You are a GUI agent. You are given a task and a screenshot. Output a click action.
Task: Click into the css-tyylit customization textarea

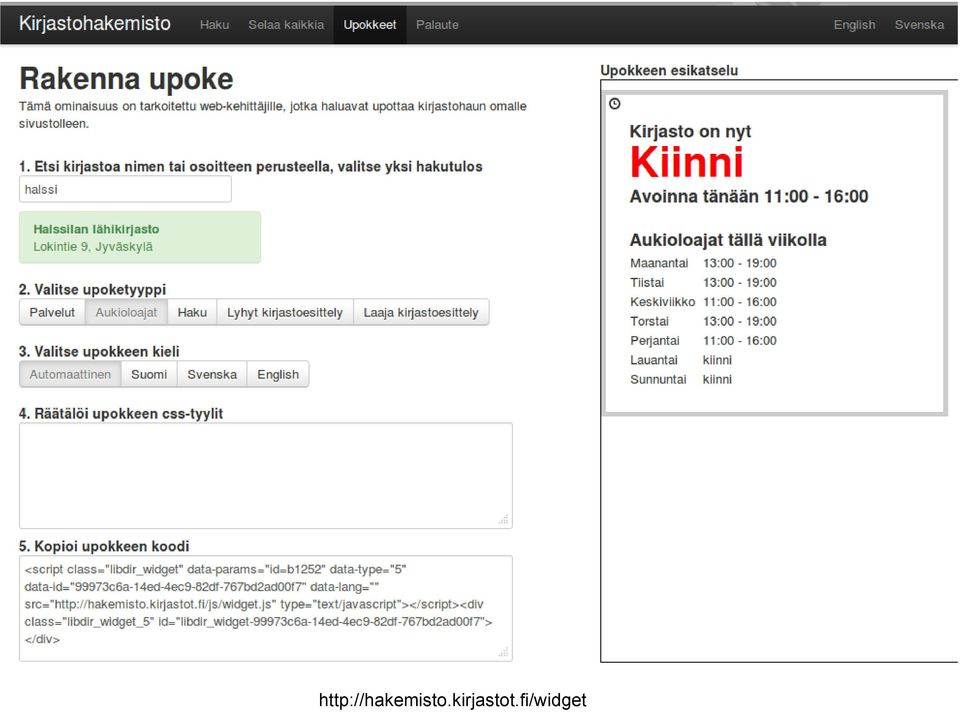pyautogui.click(x=266, y=476)
